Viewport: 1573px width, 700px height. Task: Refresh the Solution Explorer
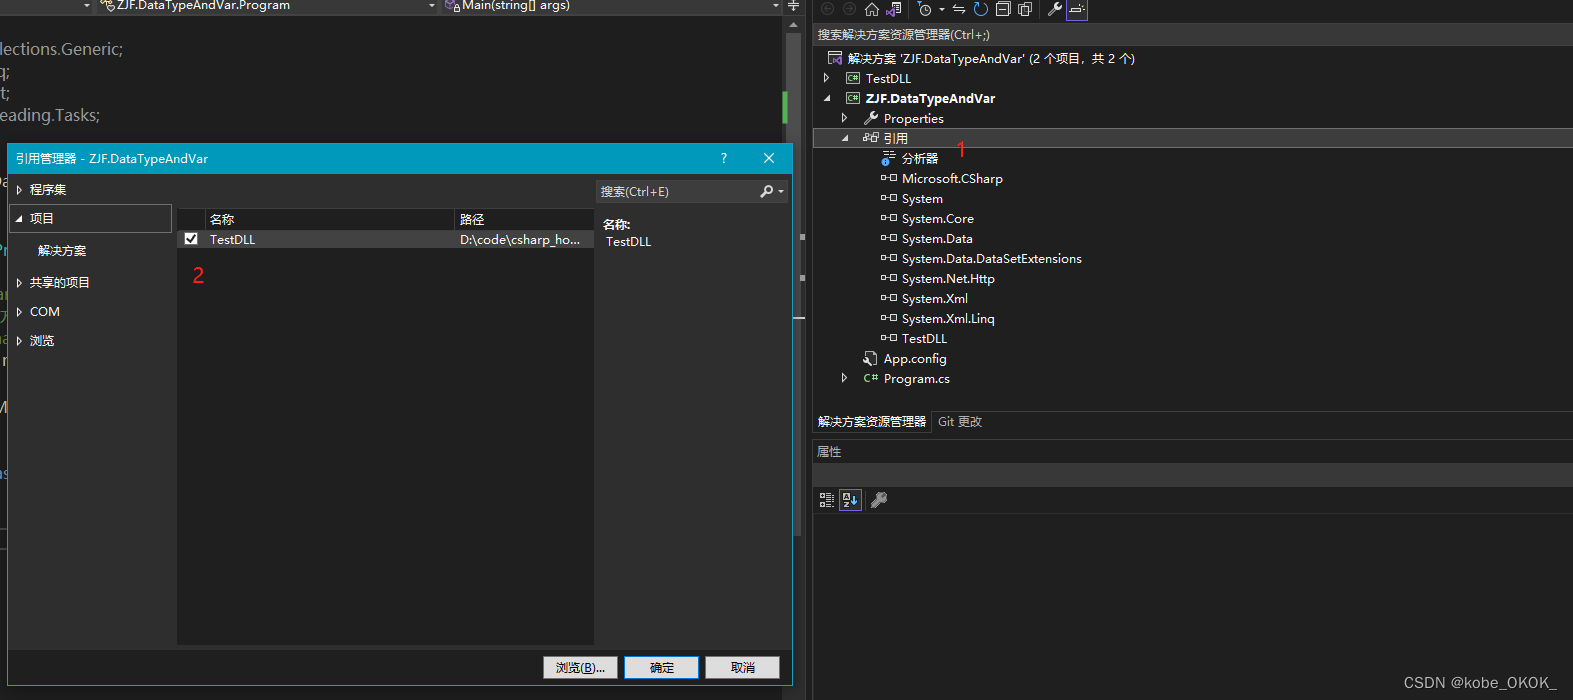pos(981,9)
